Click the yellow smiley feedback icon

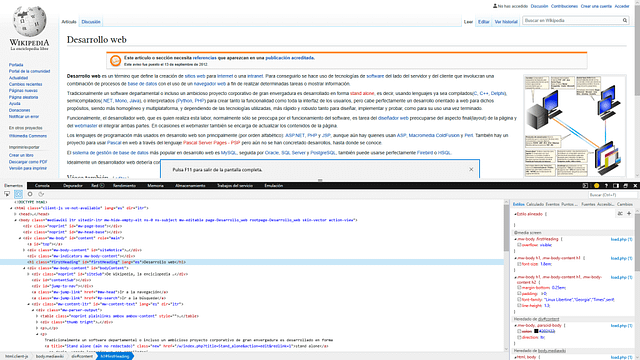596,186
